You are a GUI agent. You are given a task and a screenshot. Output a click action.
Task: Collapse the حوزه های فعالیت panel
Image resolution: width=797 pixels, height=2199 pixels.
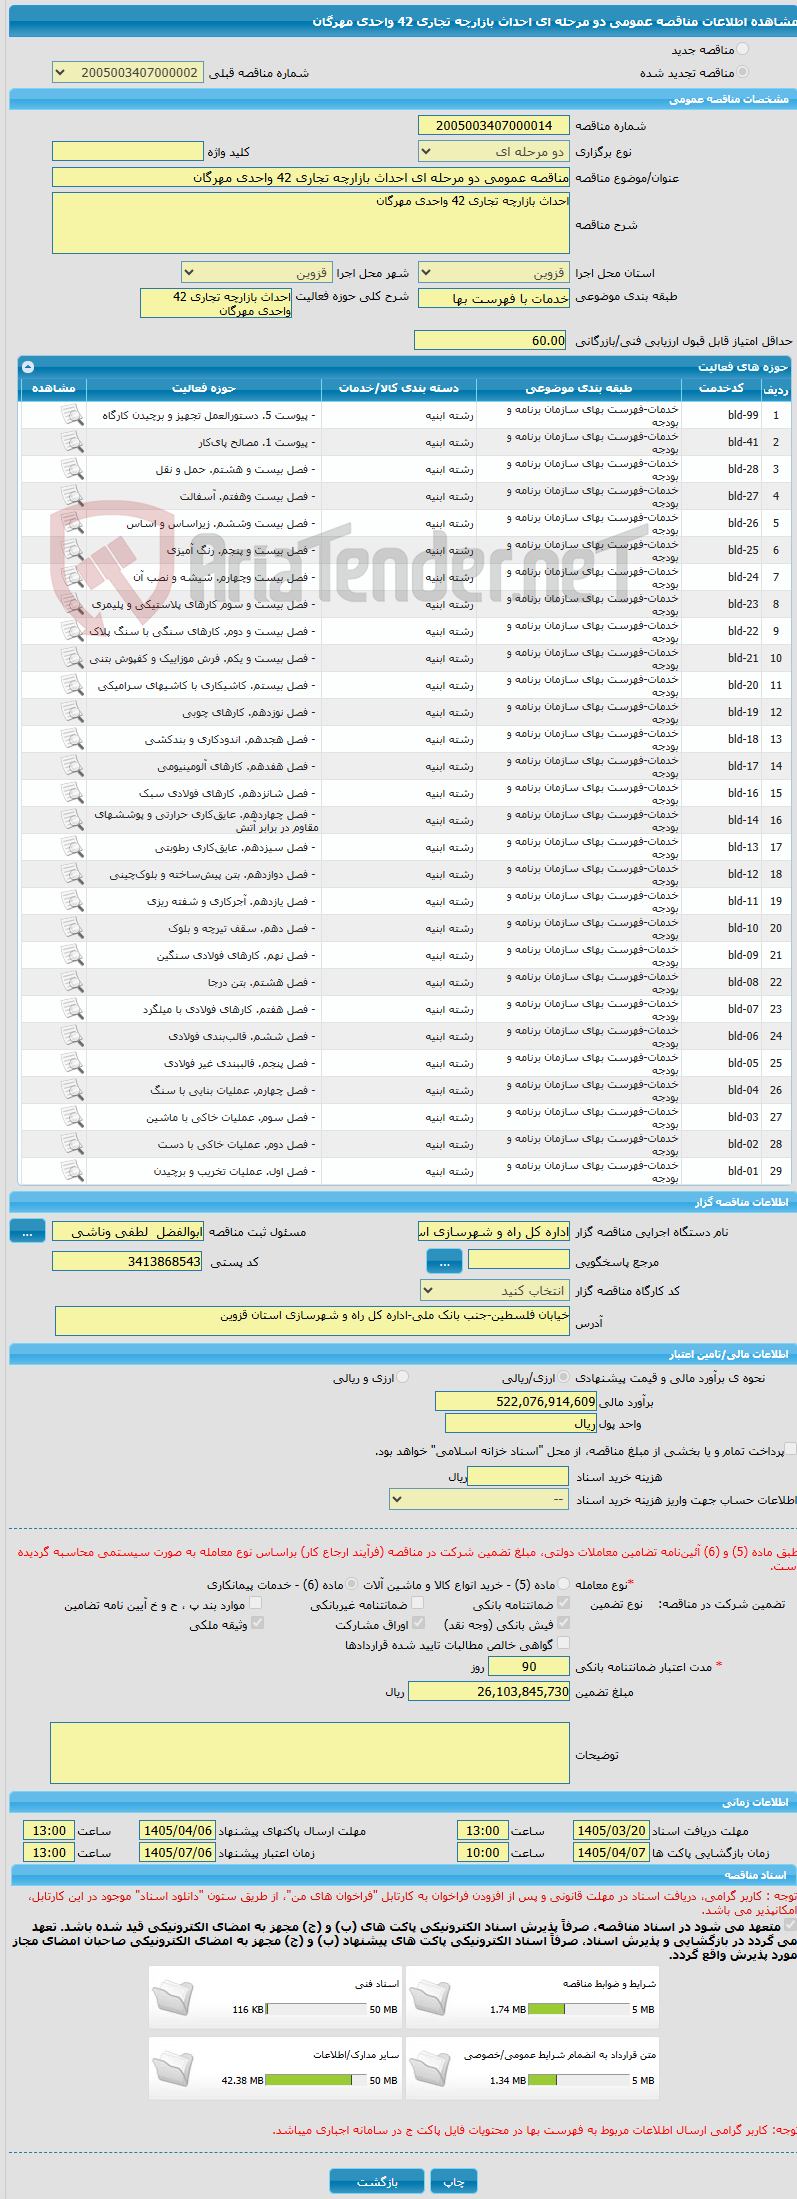pos(27,367)
